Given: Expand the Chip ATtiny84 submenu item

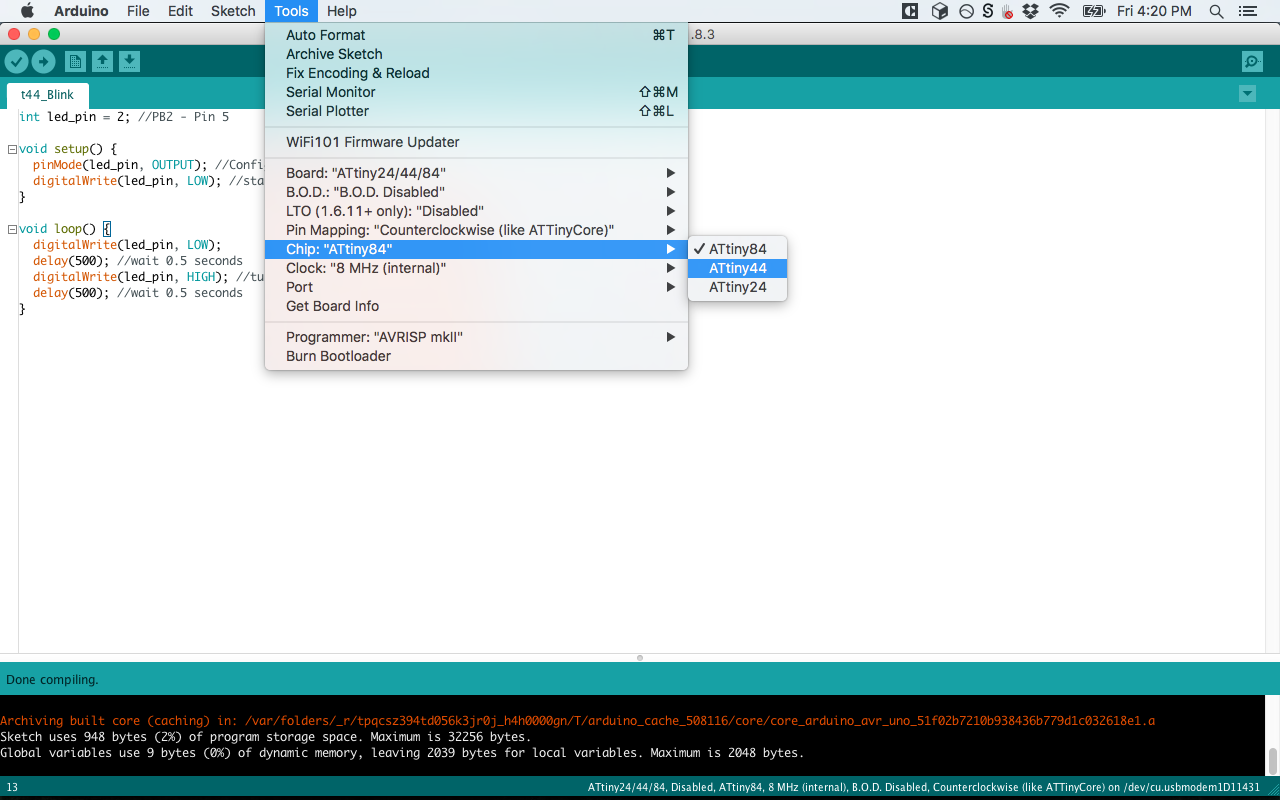Looking at the screenshot, I should (x=476, y=249).
